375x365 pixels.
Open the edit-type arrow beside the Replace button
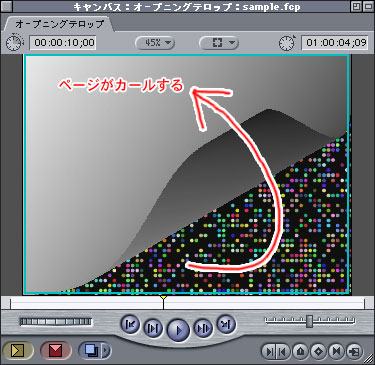point(106,350)
